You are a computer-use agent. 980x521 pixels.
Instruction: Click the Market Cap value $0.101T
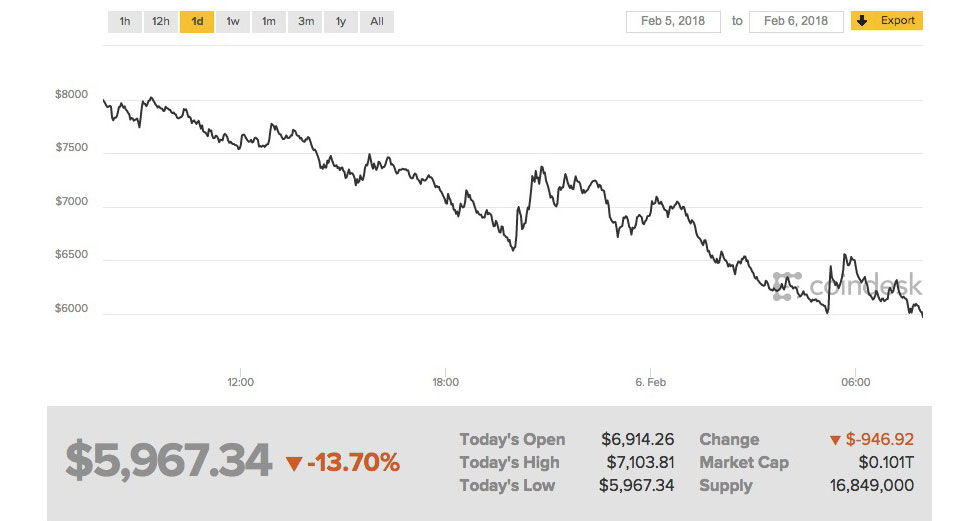tap(886, 462)
